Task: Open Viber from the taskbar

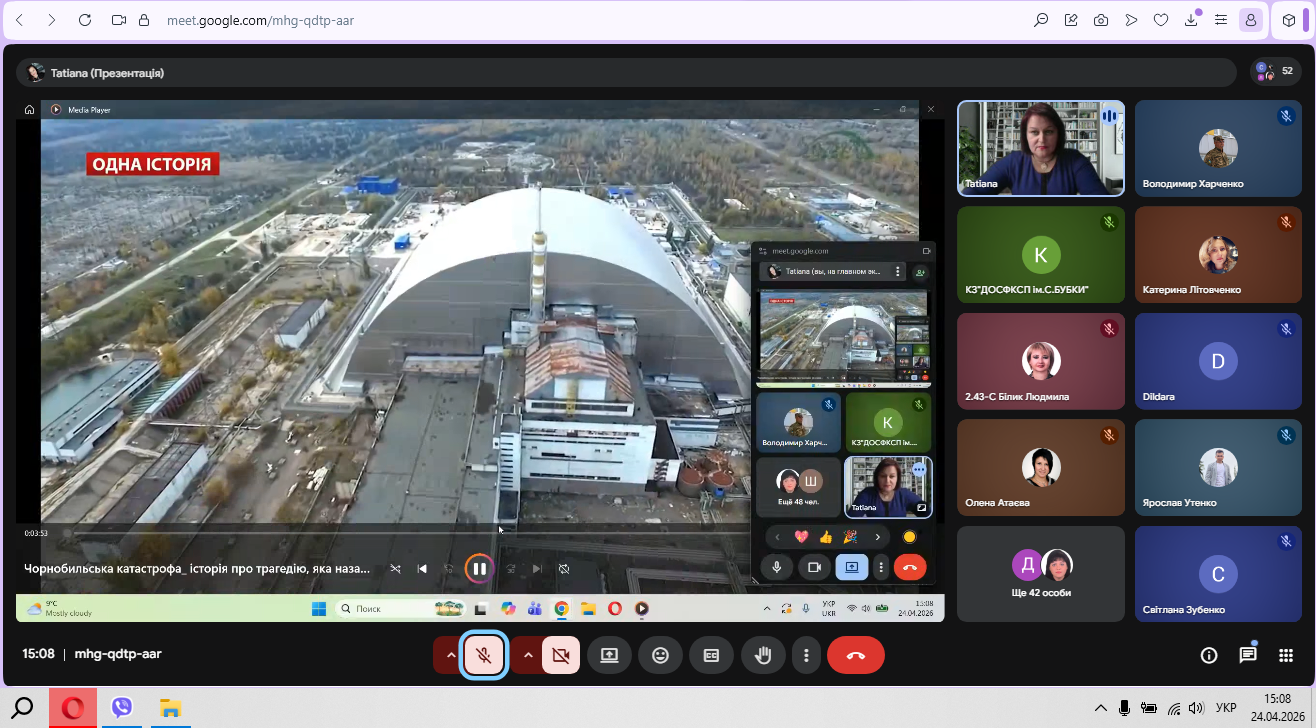Action: tap(122, 708)
